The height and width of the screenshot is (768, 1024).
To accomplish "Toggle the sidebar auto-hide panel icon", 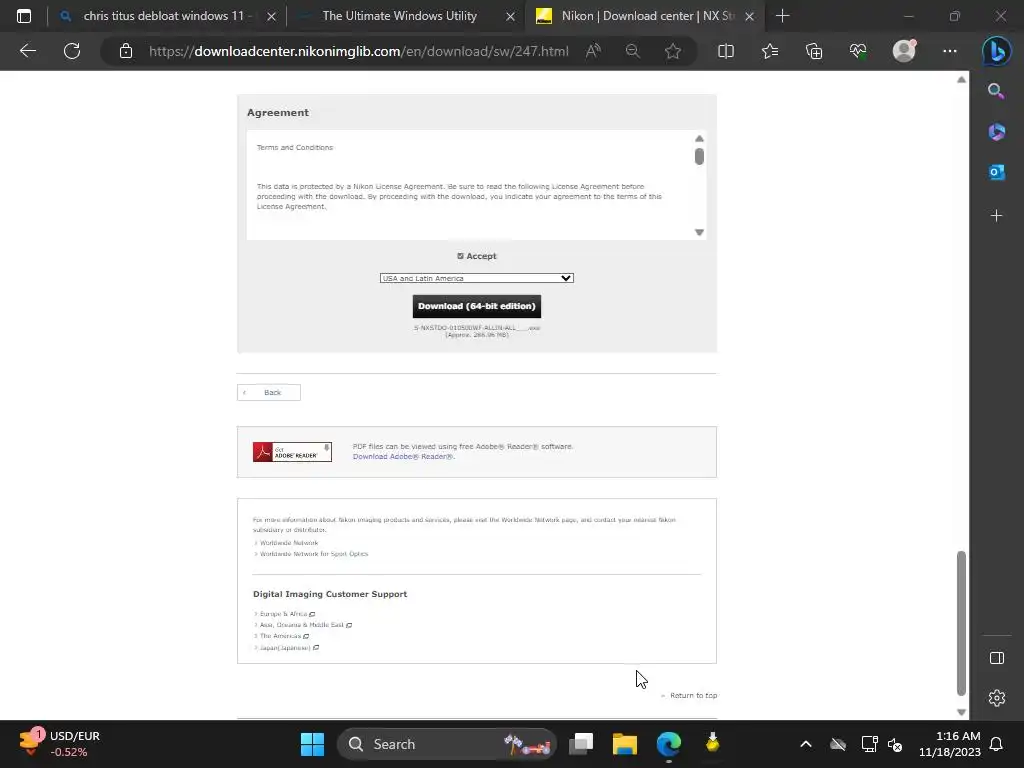I will (x=997, y=658).
